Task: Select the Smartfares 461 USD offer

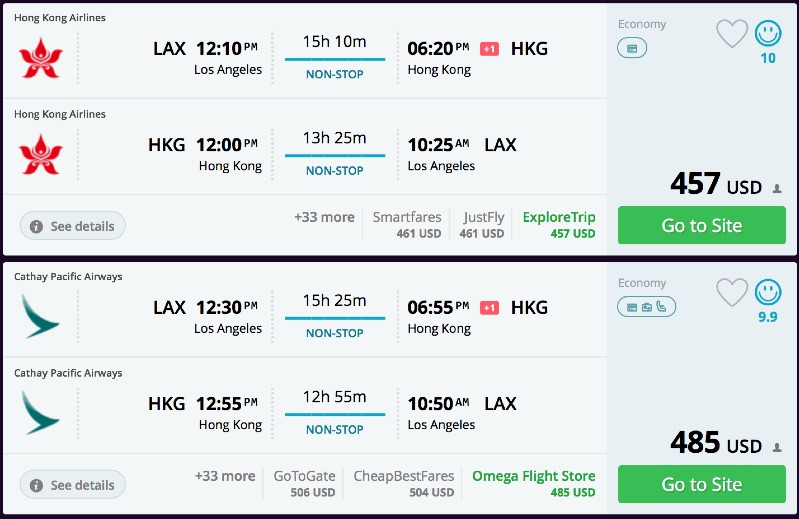Action: coord(407,224)
